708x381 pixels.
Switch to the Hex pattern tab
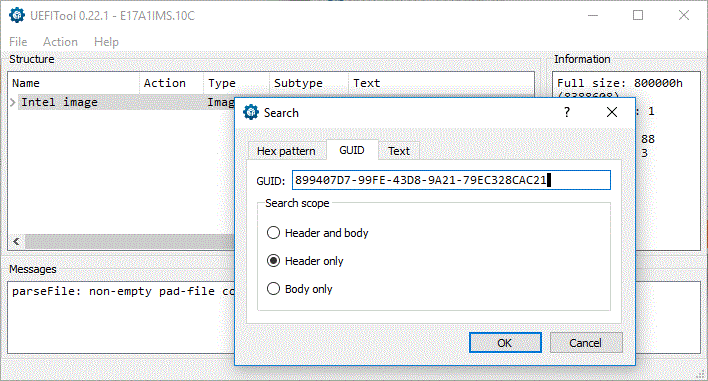pos(286,151)
